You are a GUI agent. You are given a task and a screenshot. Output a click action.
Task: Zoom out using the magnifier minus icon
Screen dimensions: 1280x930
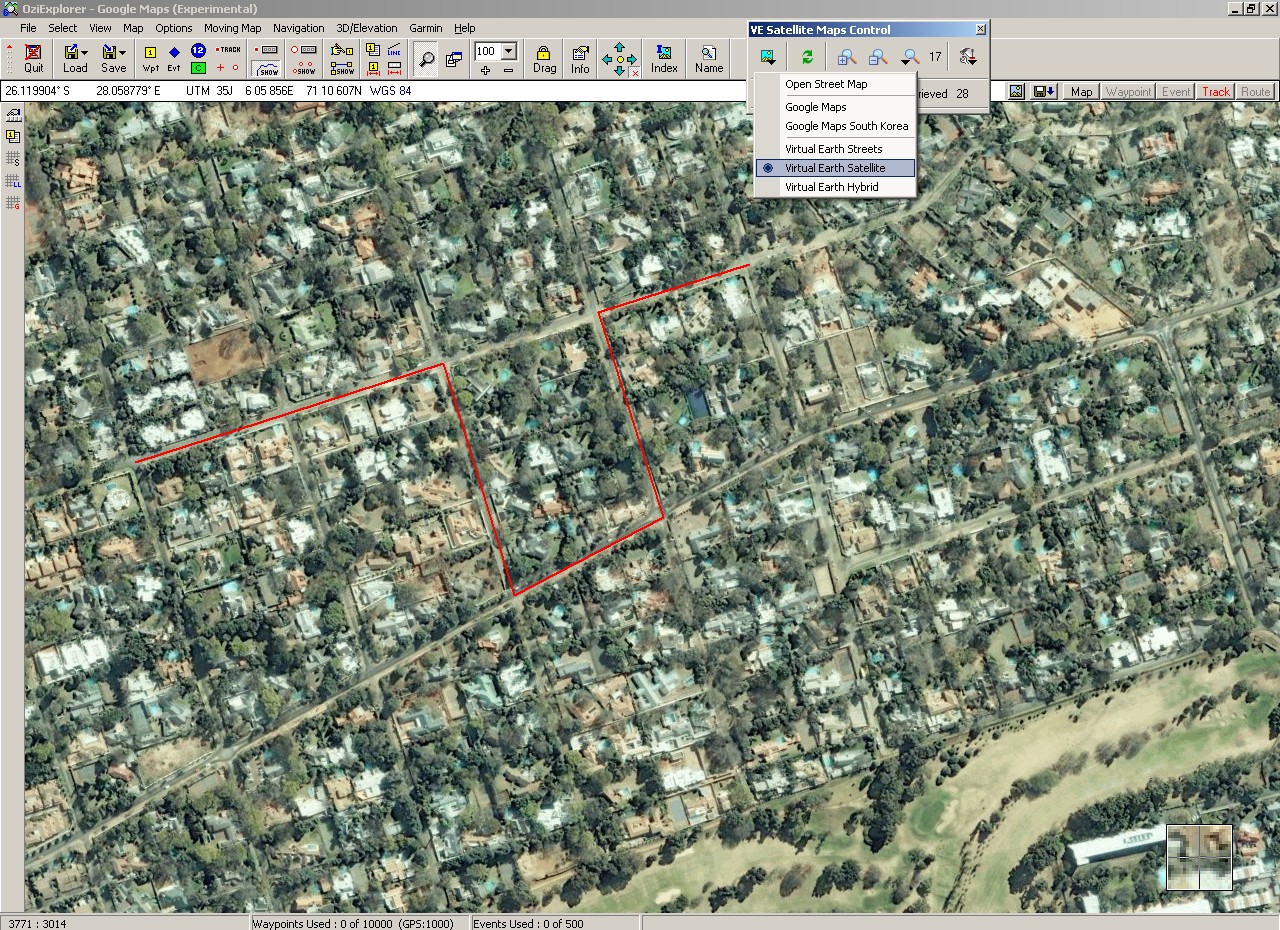coord(876,57)
